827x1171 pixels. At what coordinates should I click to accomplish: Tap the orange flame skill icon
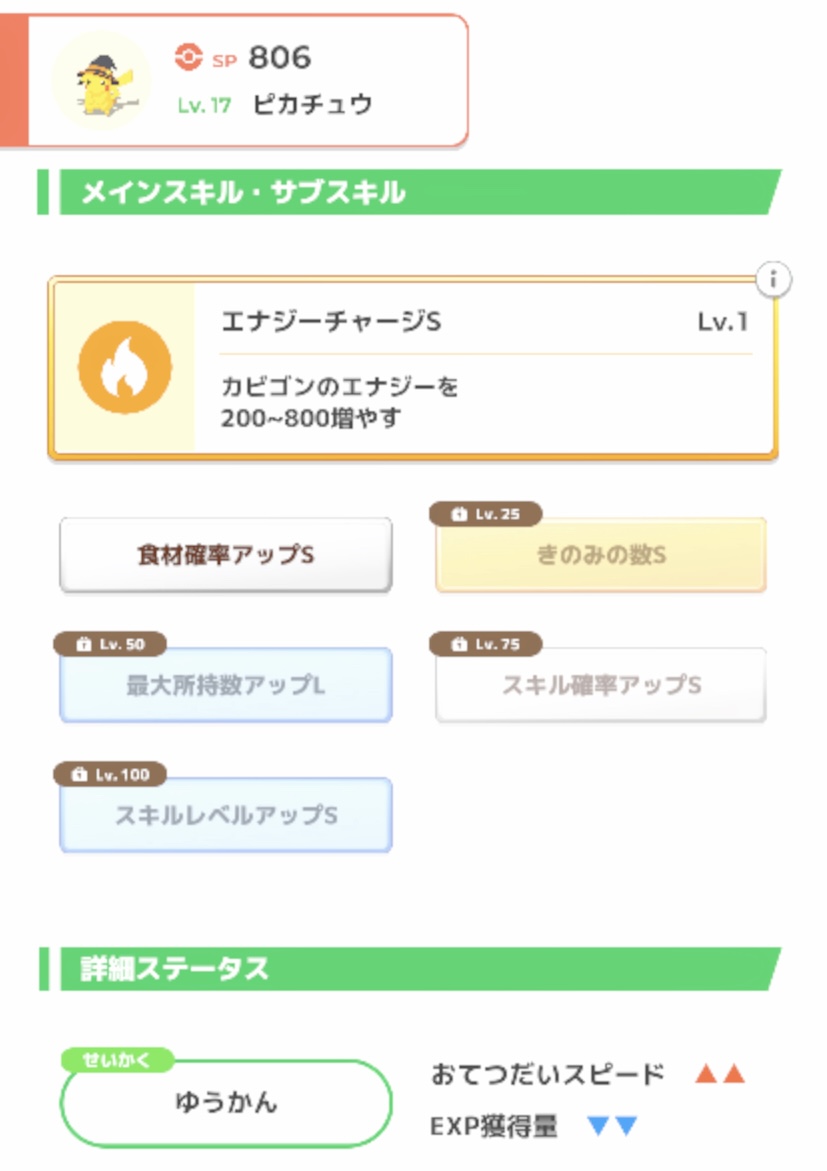pos(124,367)
